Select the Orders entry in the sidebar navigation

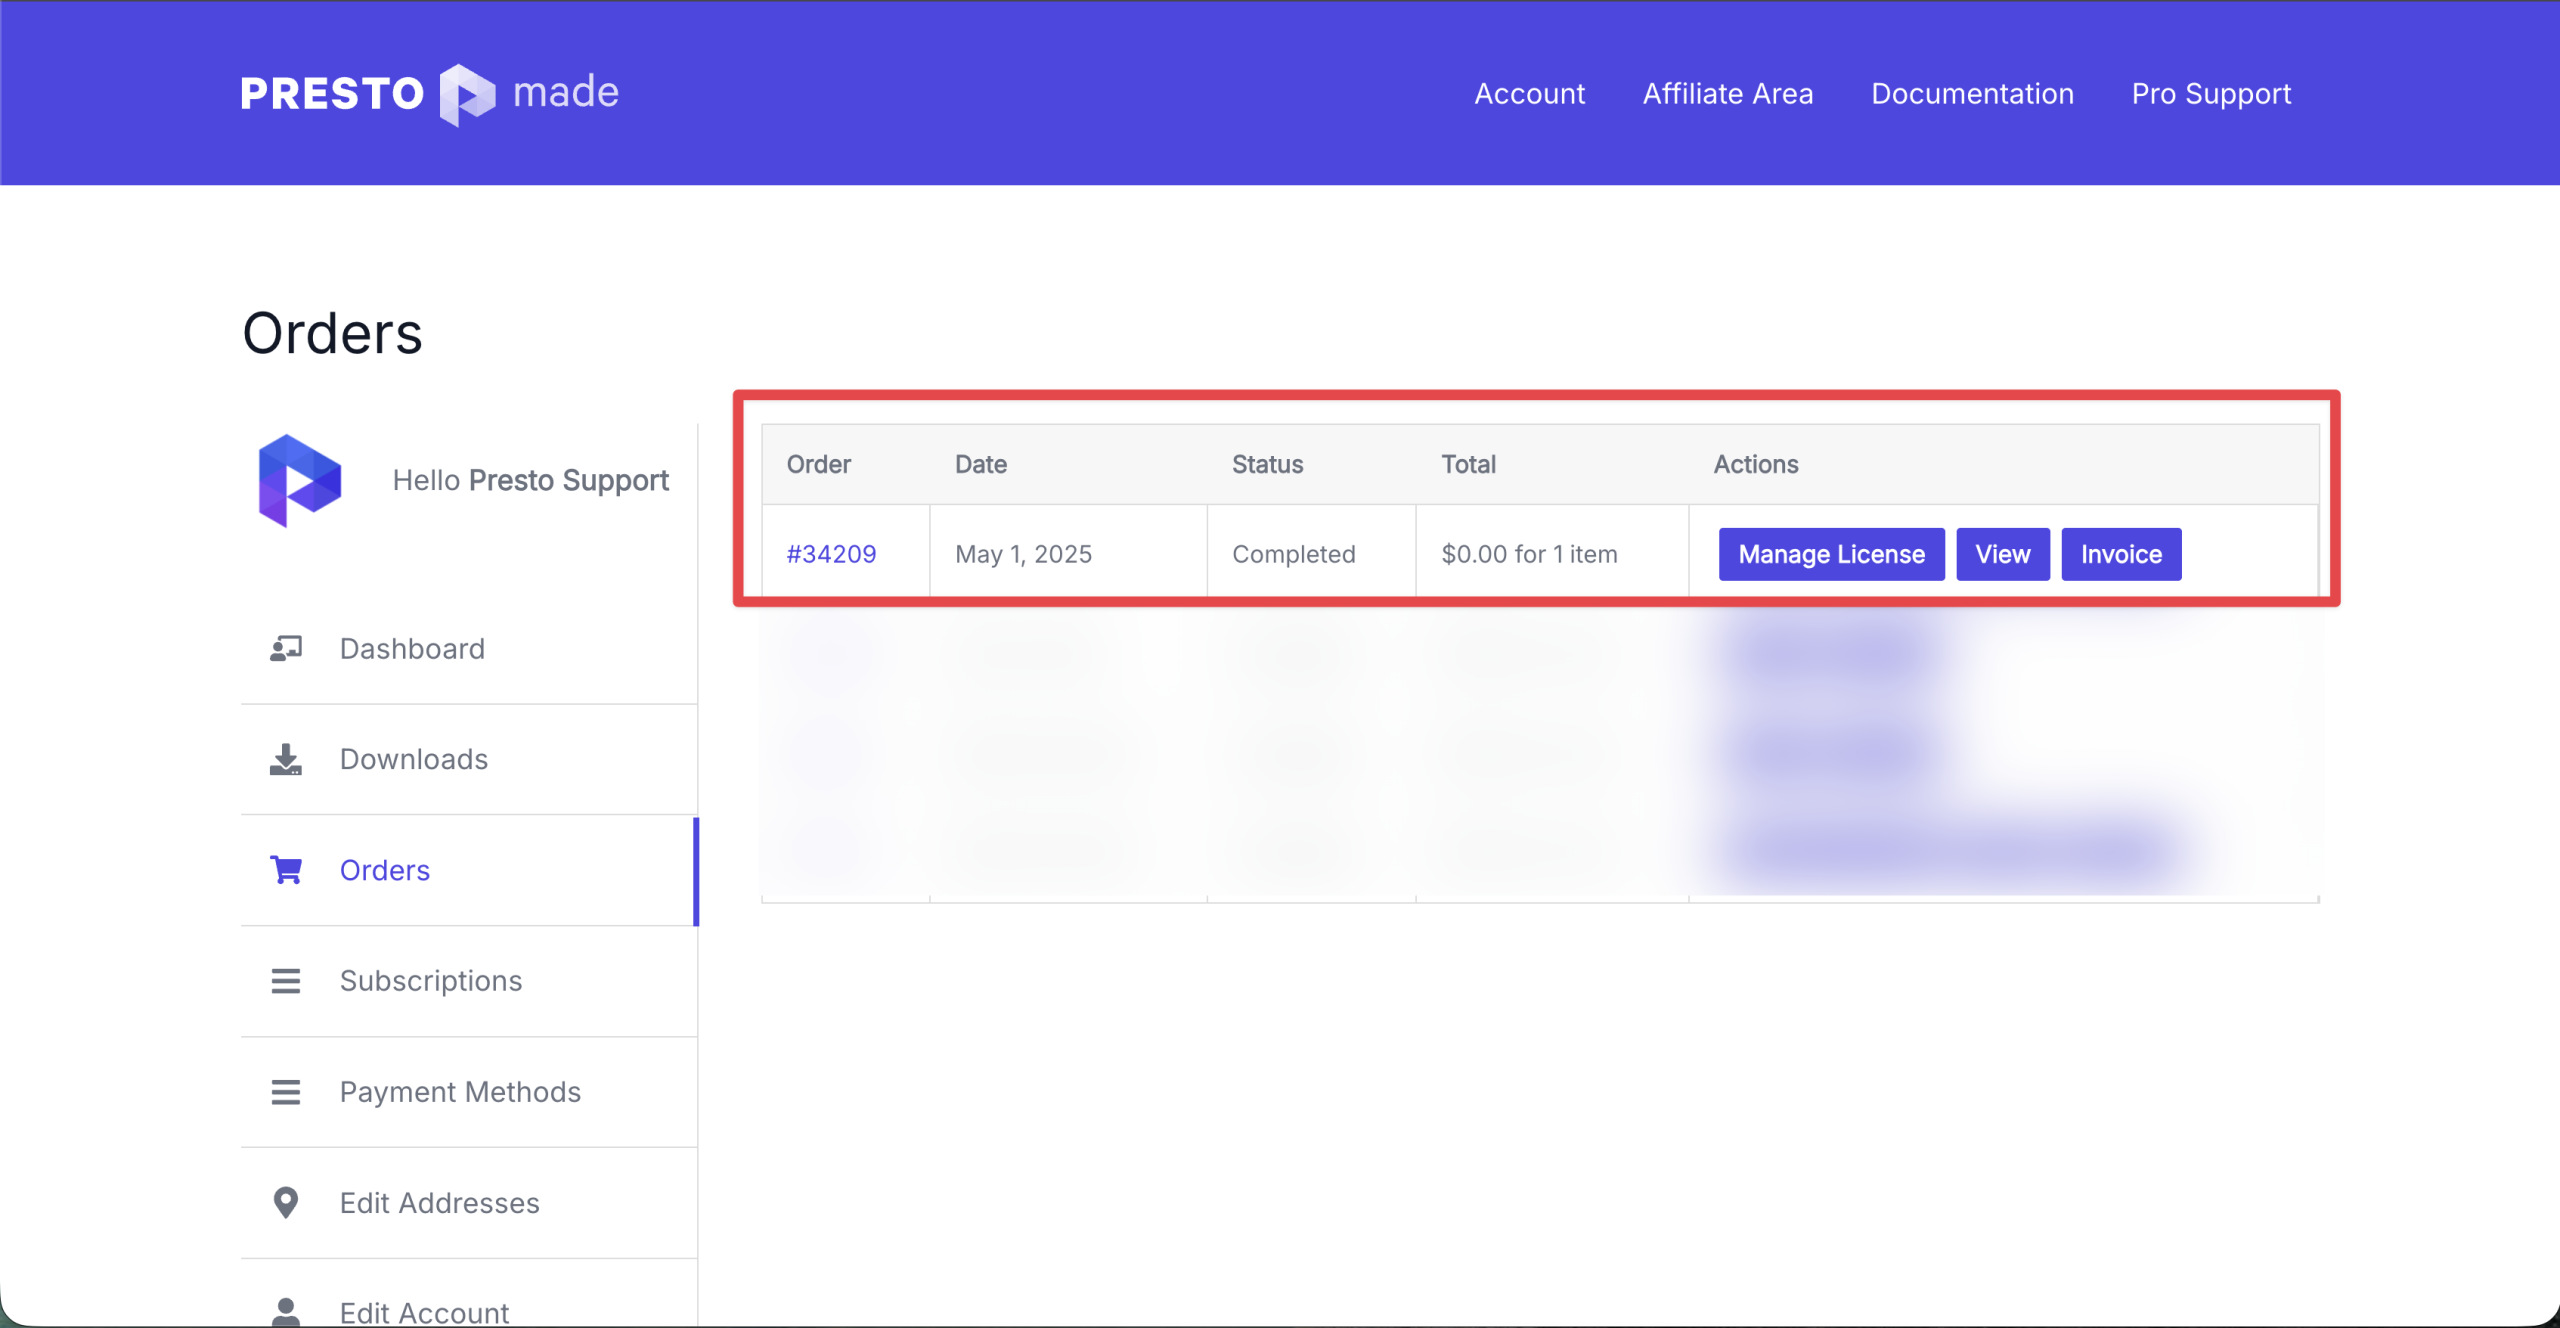[384, 870]
